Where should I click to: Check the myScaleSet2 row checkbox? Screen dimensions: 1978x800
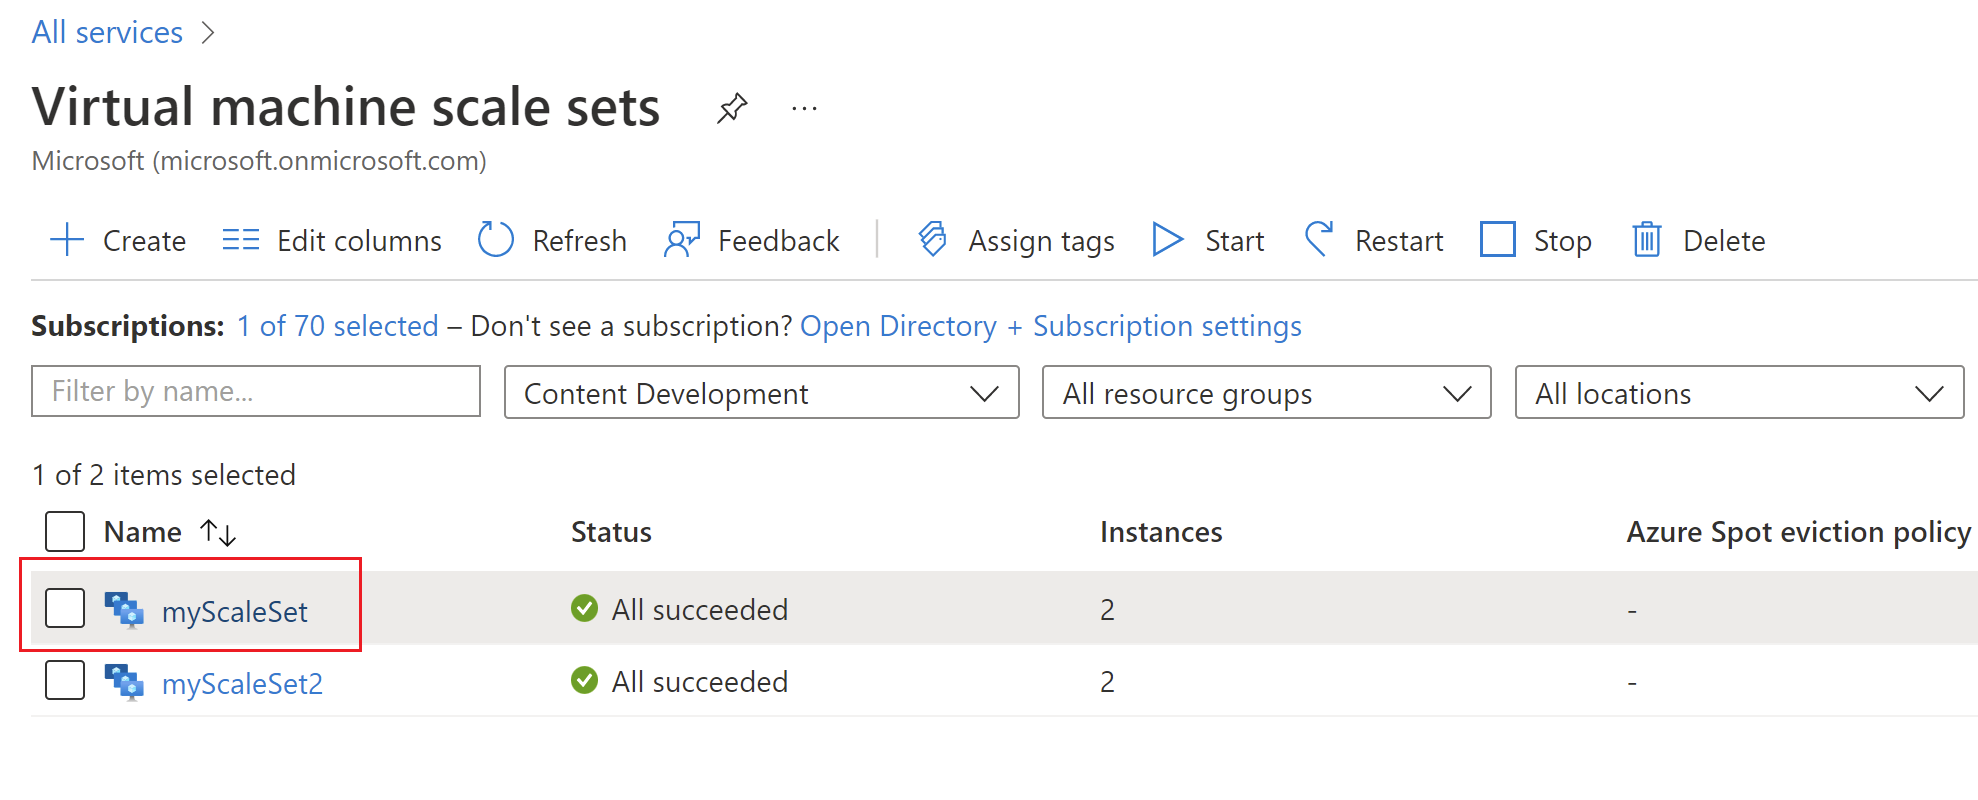pos(65,681)
